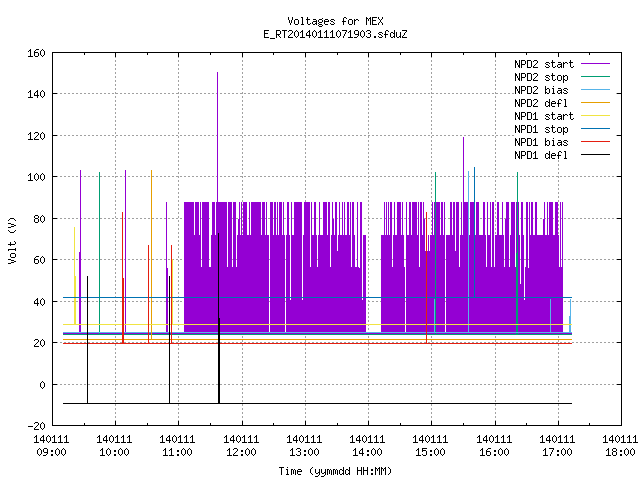Select the filename E_RT20140111071903.sfduZ subtitle
640x480 pixels.
click(x=335, y=34)
